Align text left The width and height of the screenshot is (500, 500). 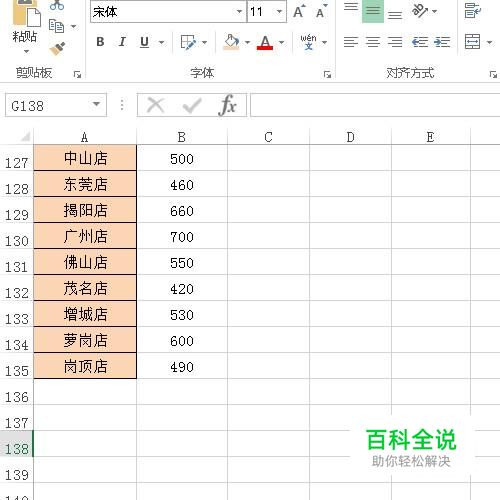[351, 42]
